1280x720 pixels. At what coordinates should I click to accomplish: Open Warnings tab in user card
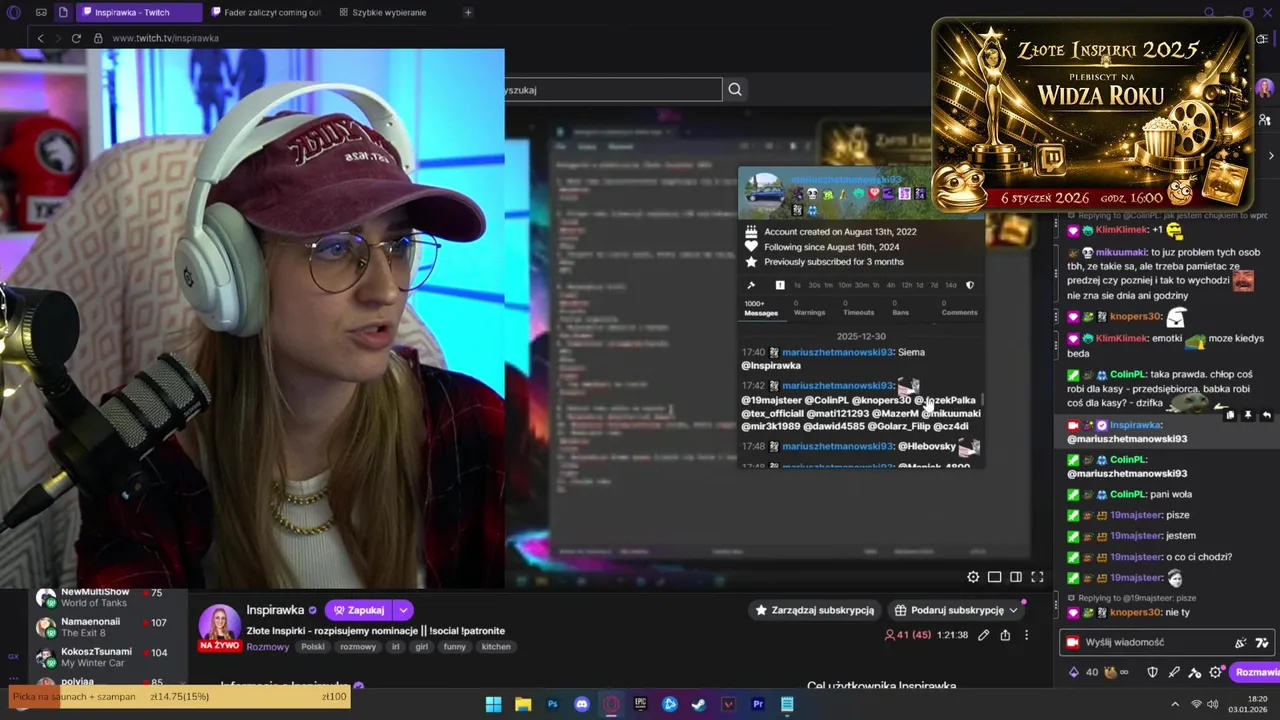coord(809,308)
